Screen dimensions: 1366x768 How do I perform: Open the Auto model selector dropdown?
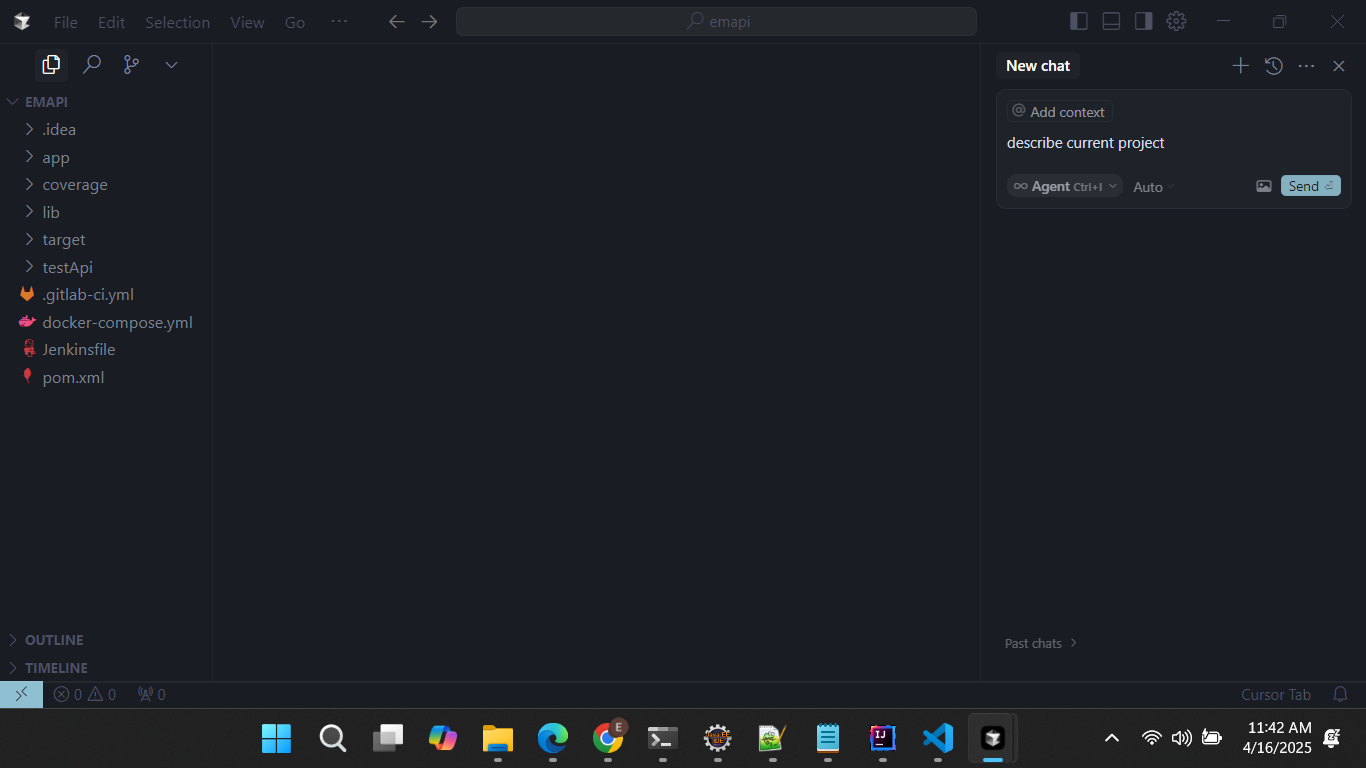[x=1153, y=187]
